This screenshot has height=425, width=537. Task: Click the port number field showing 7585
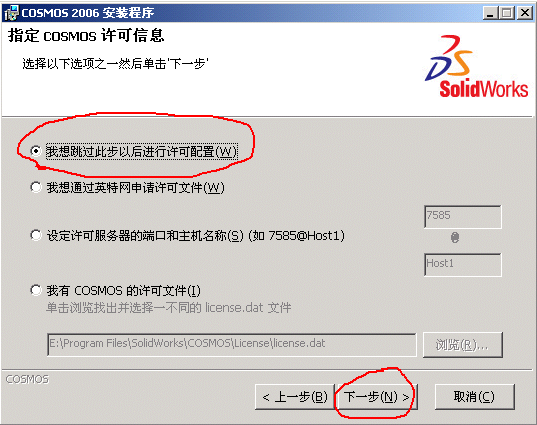[463, 216]
